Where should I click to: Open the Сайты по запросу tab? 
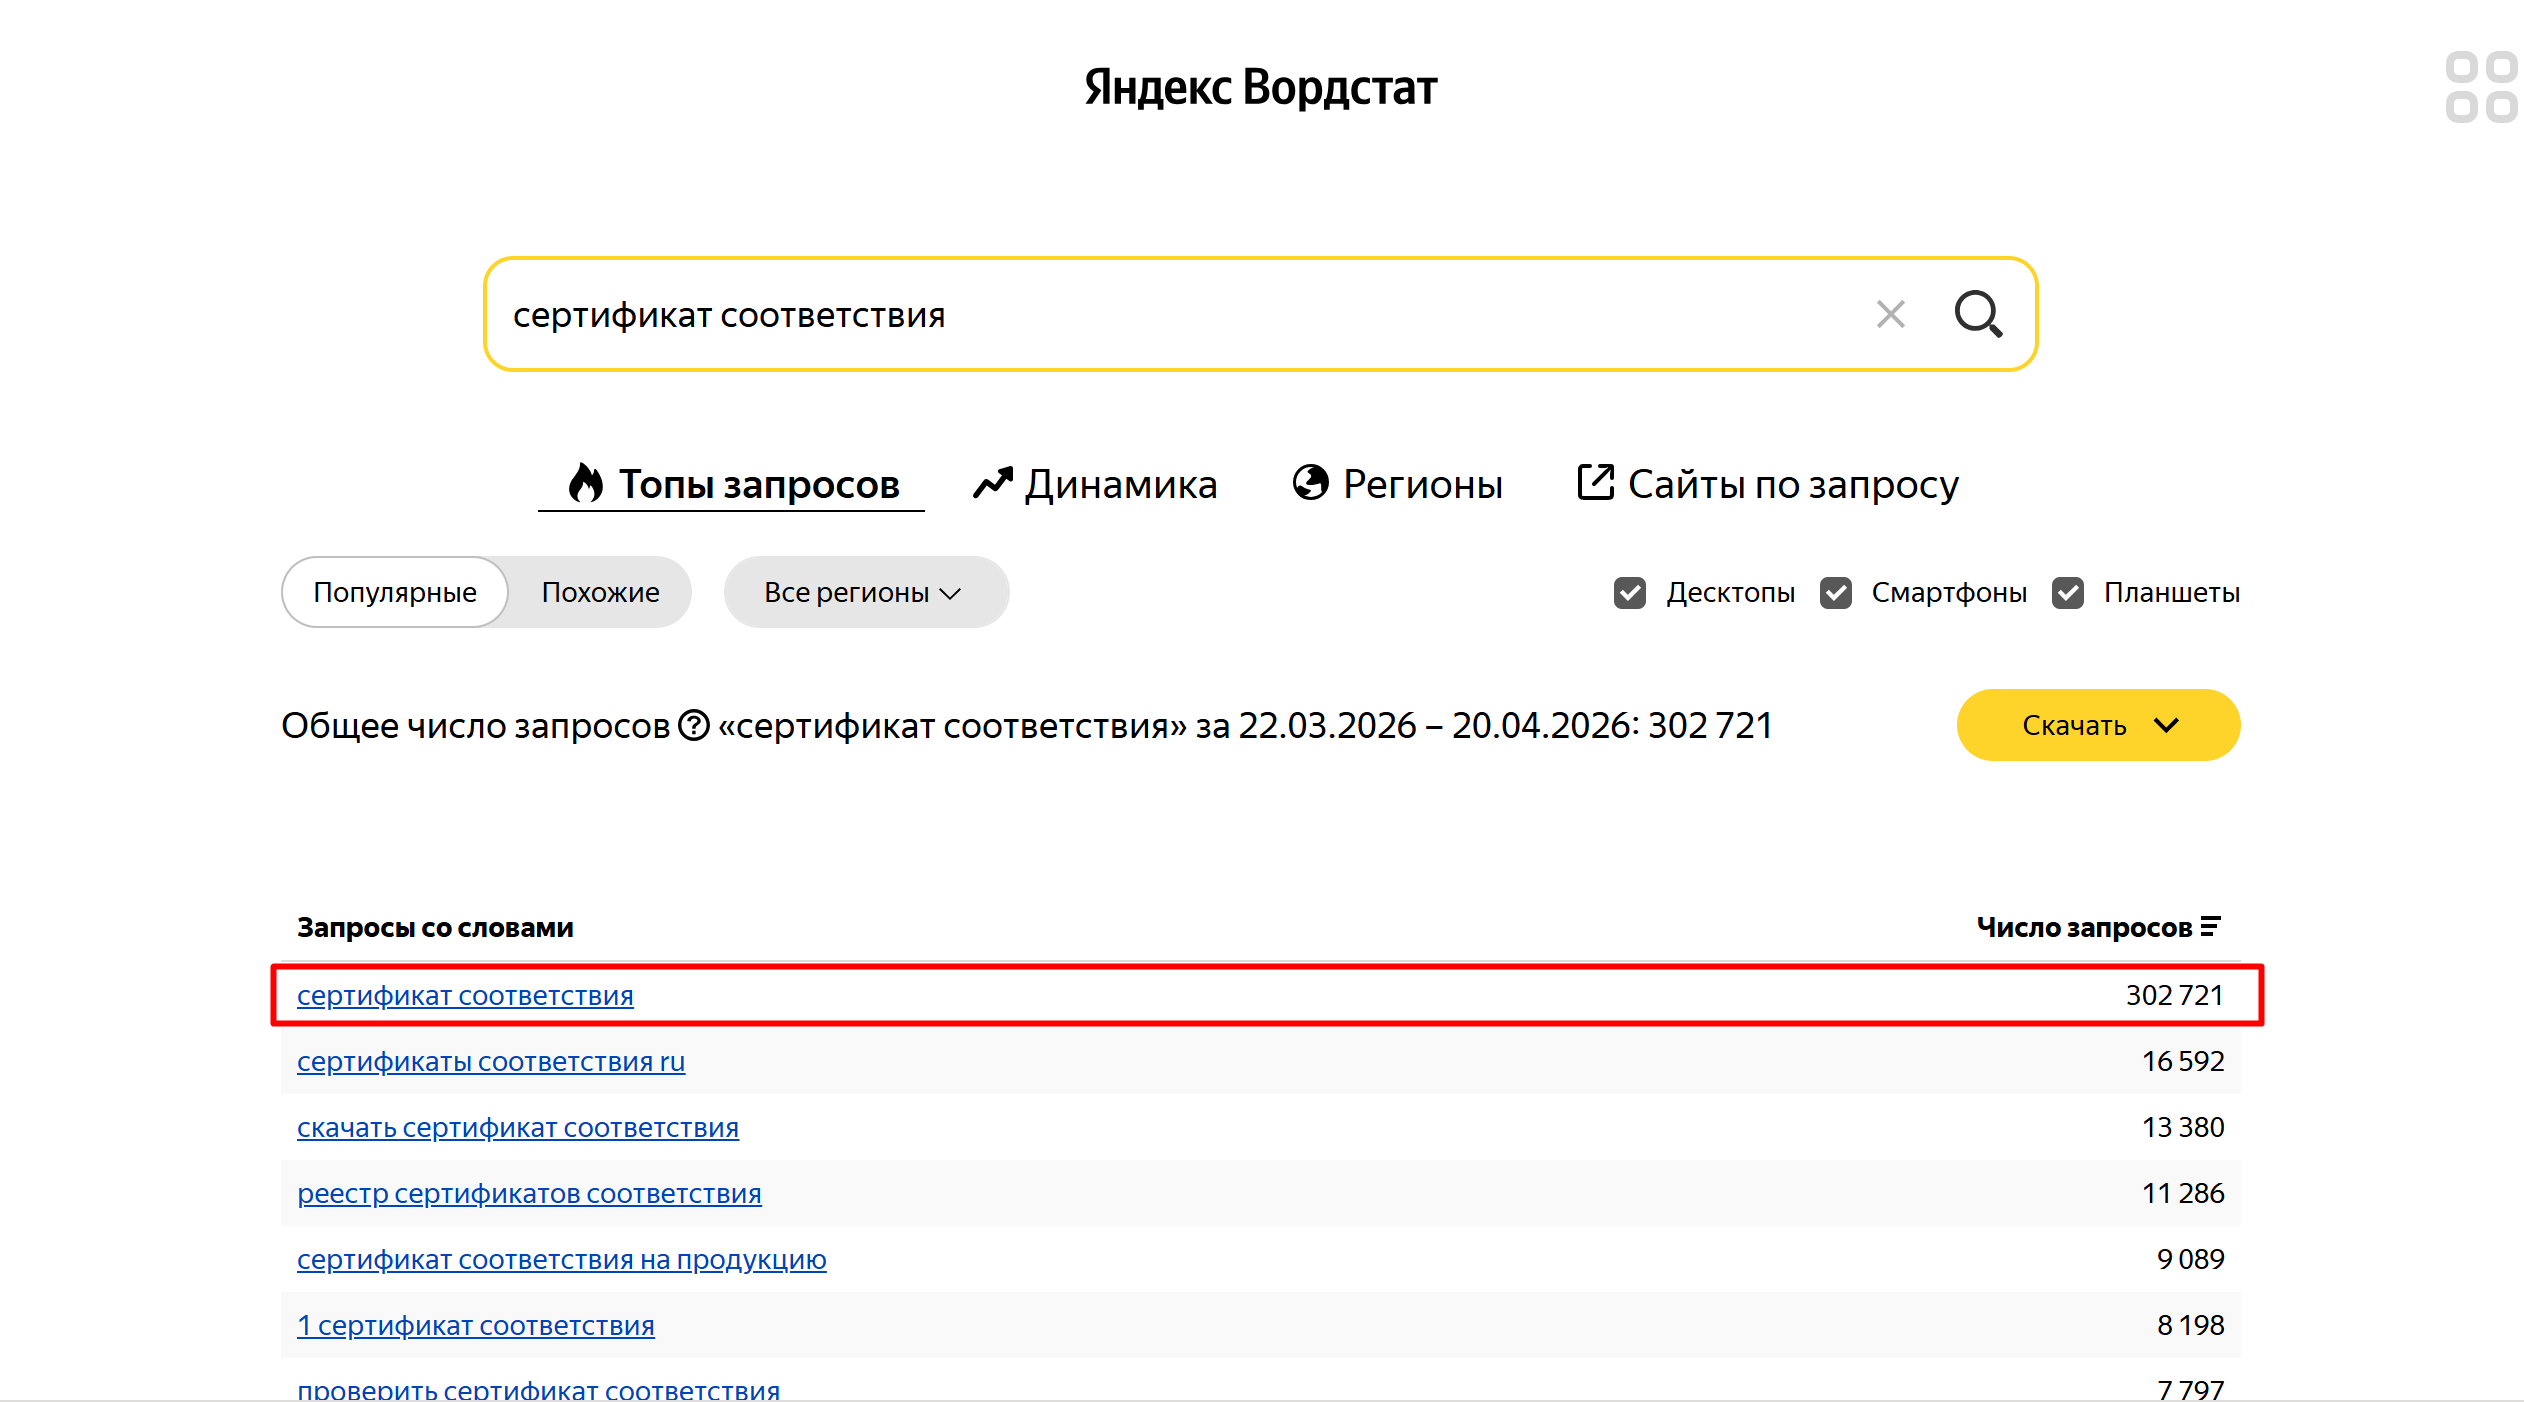pyautogui.click(x=1767, y=484)
